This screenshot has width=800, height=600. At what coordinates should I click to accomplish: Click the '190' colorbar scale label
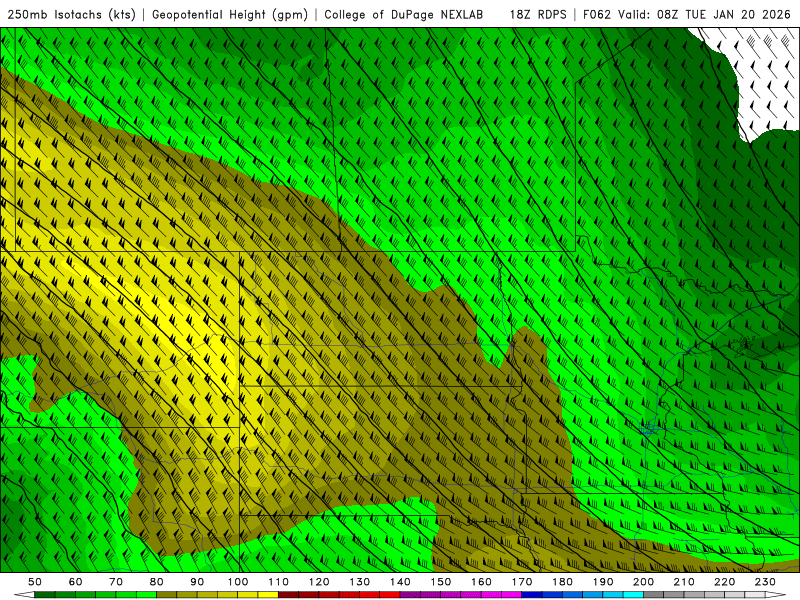pyautogui.click(x=604, y=582)
